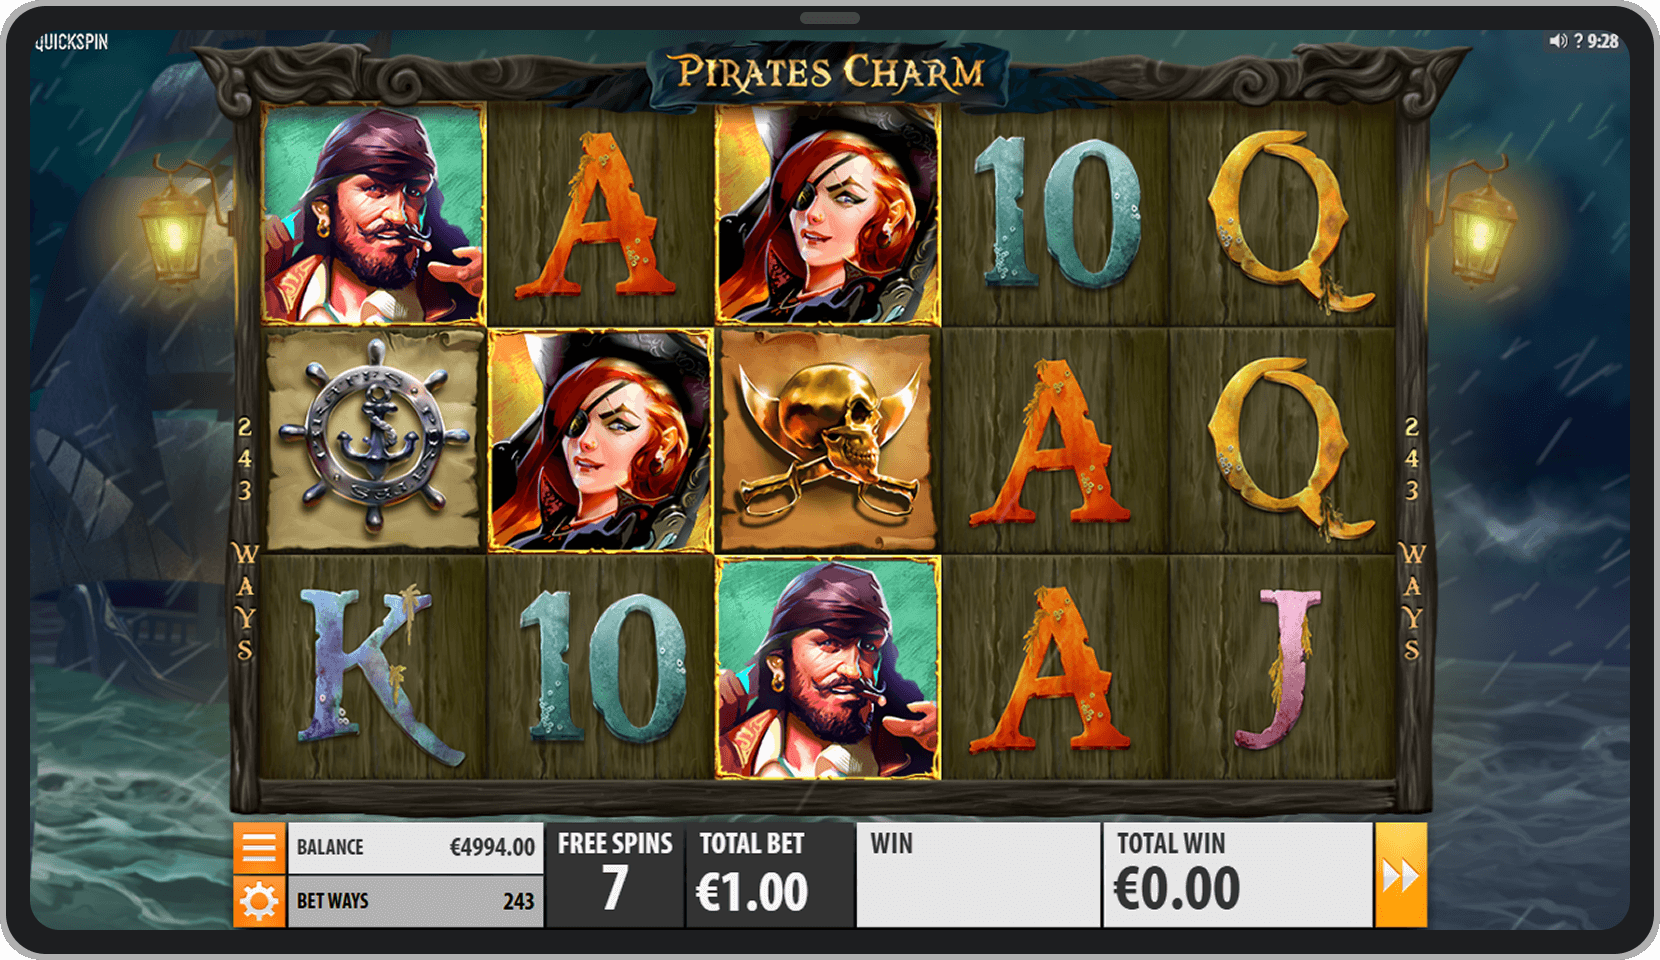The width and height of the screenshot is (1660, 960).
Task: Click the Quickspin logo
Action: (x=72, y=42)
